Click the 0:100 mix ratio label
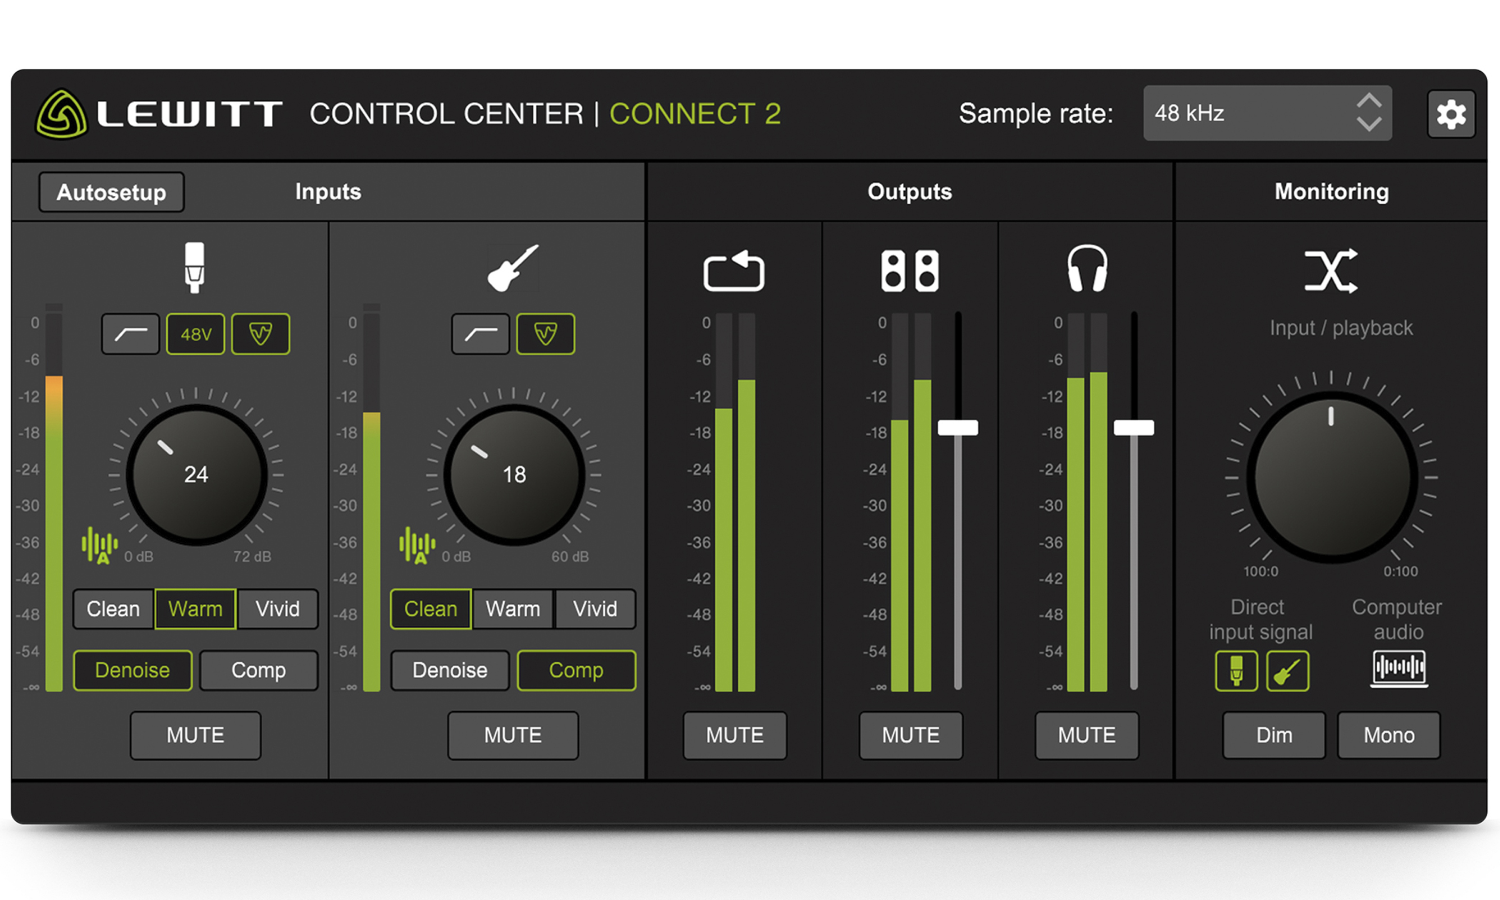The image size is (1500, 900). (x=1401, y=572)
